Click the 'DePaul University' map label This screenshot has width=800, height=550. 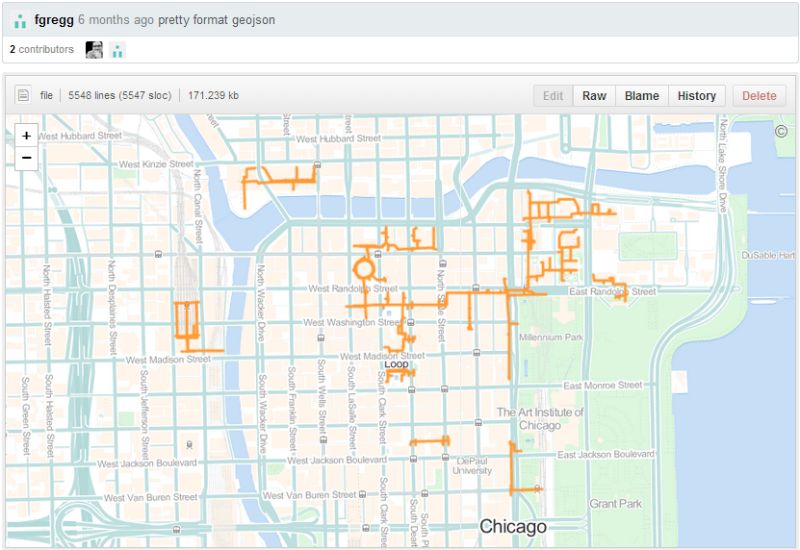click(x=472, y=466)
